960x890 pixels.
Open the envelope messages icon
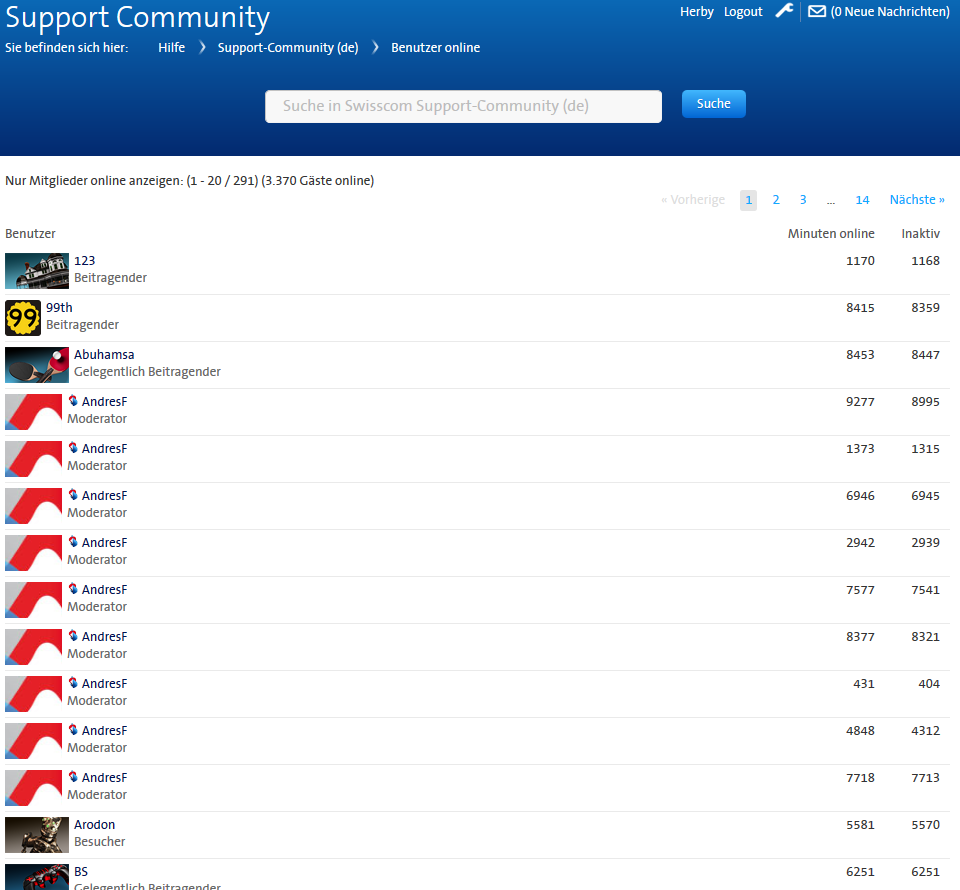click(x=817, y=12)
